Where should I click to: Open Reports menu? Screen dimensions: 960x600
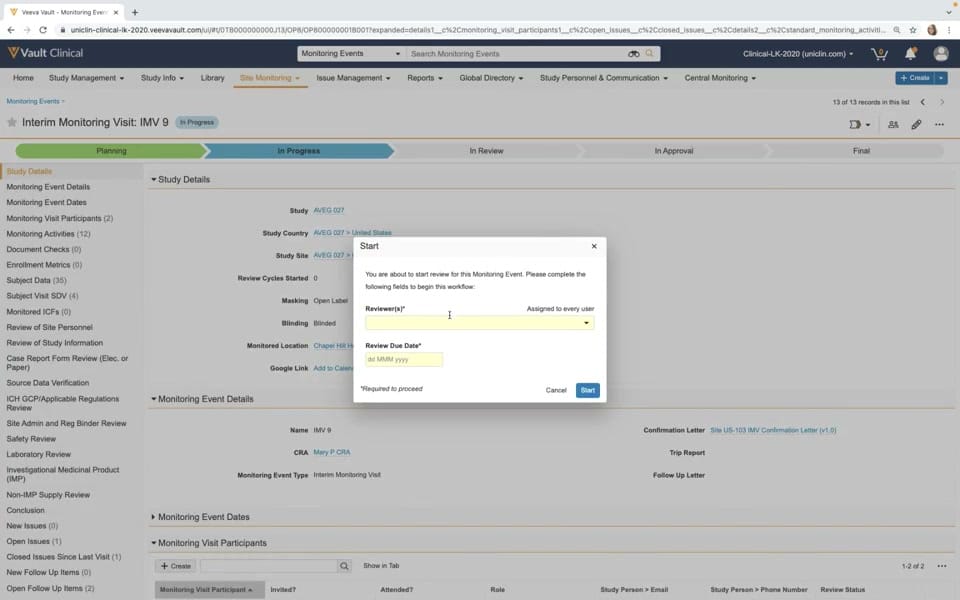(425, 78)
